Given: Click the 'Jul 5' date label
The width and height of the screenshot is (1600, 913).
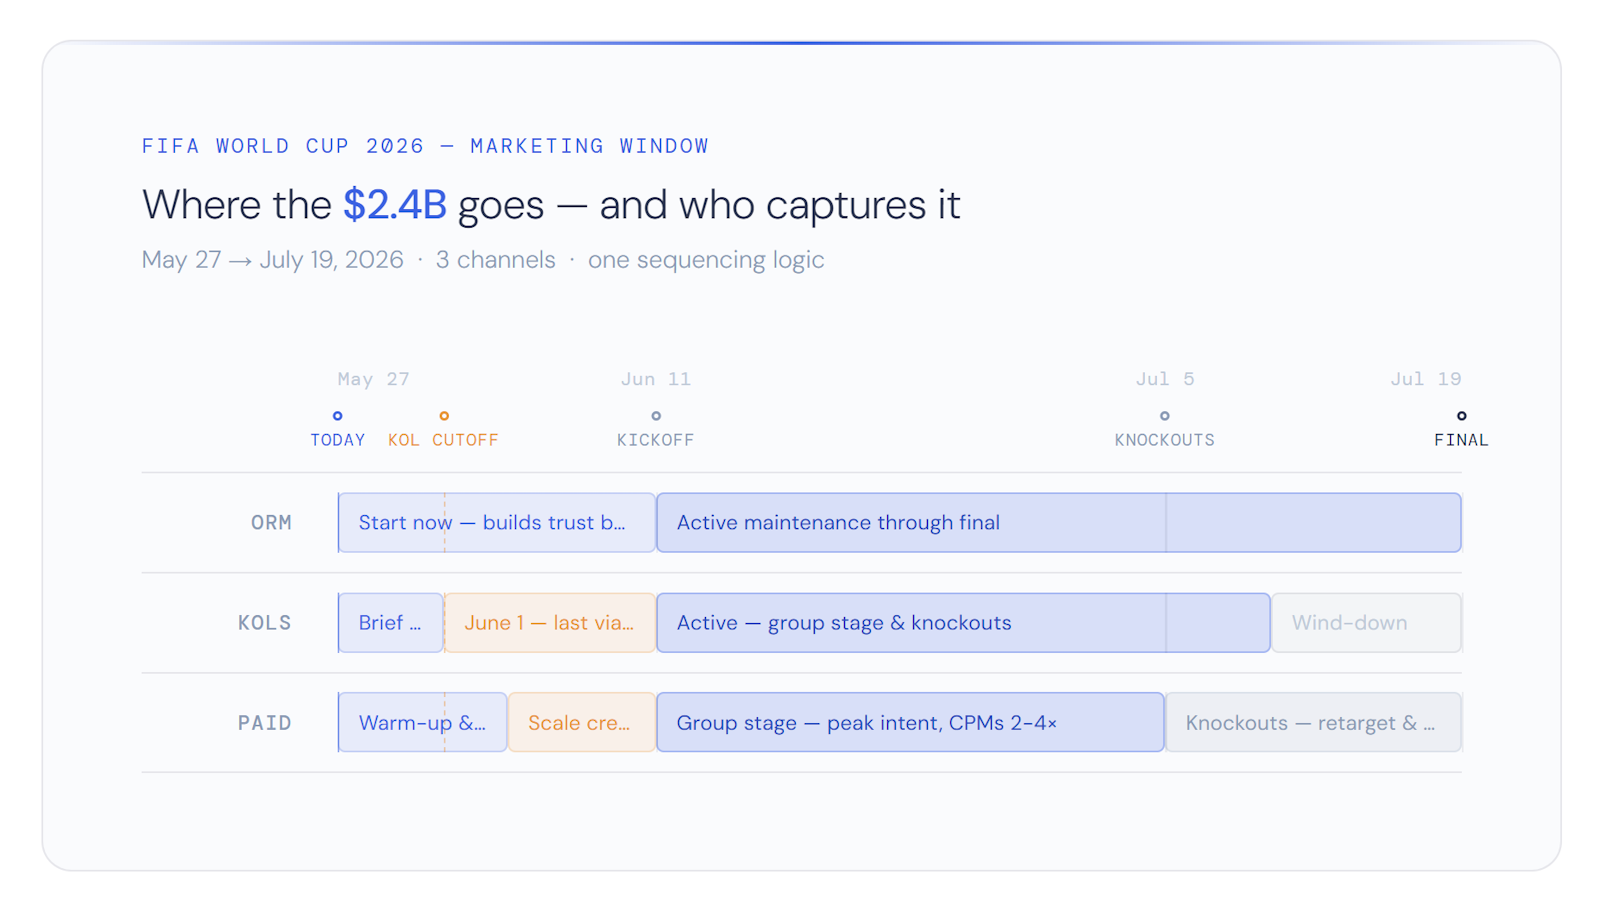Looking at the screenshot, I should (x=1165, y=379).
